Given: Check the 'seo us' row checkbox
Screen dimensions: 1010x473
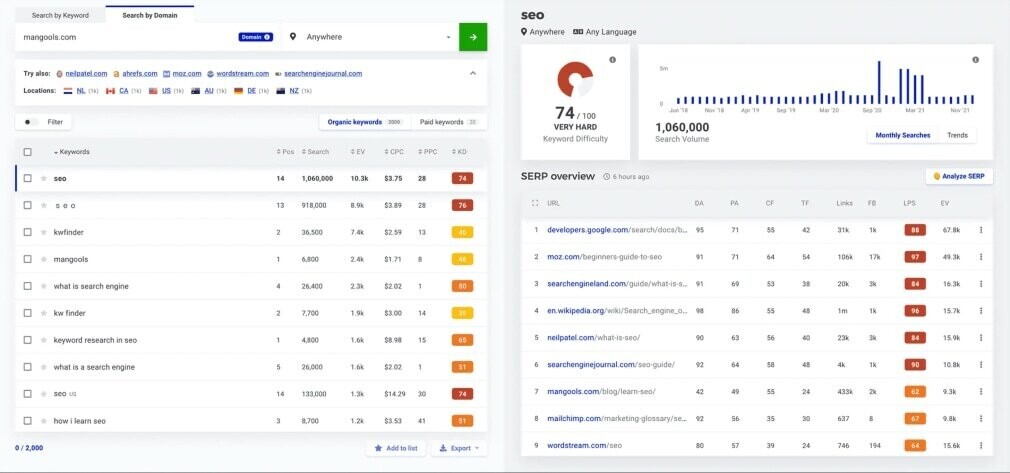Looking at the screenshot, I should (28, 394).
